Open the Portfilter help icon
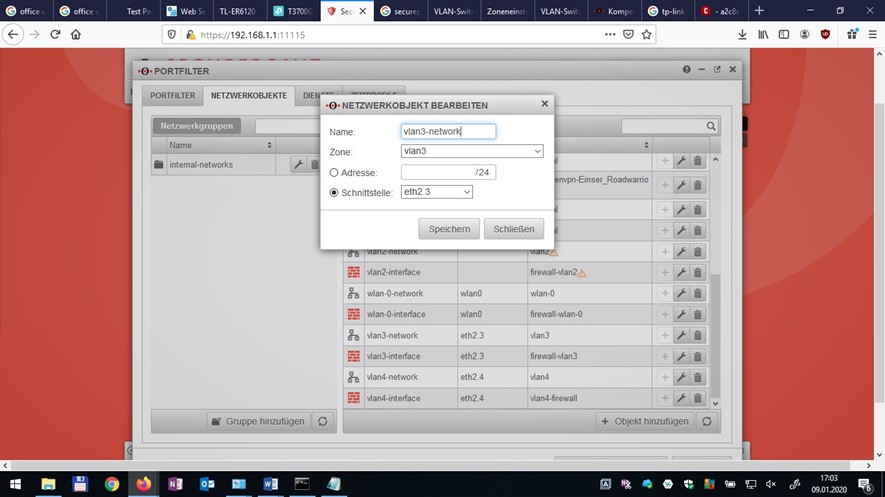 pyautogui.click(x=687, y=70)
